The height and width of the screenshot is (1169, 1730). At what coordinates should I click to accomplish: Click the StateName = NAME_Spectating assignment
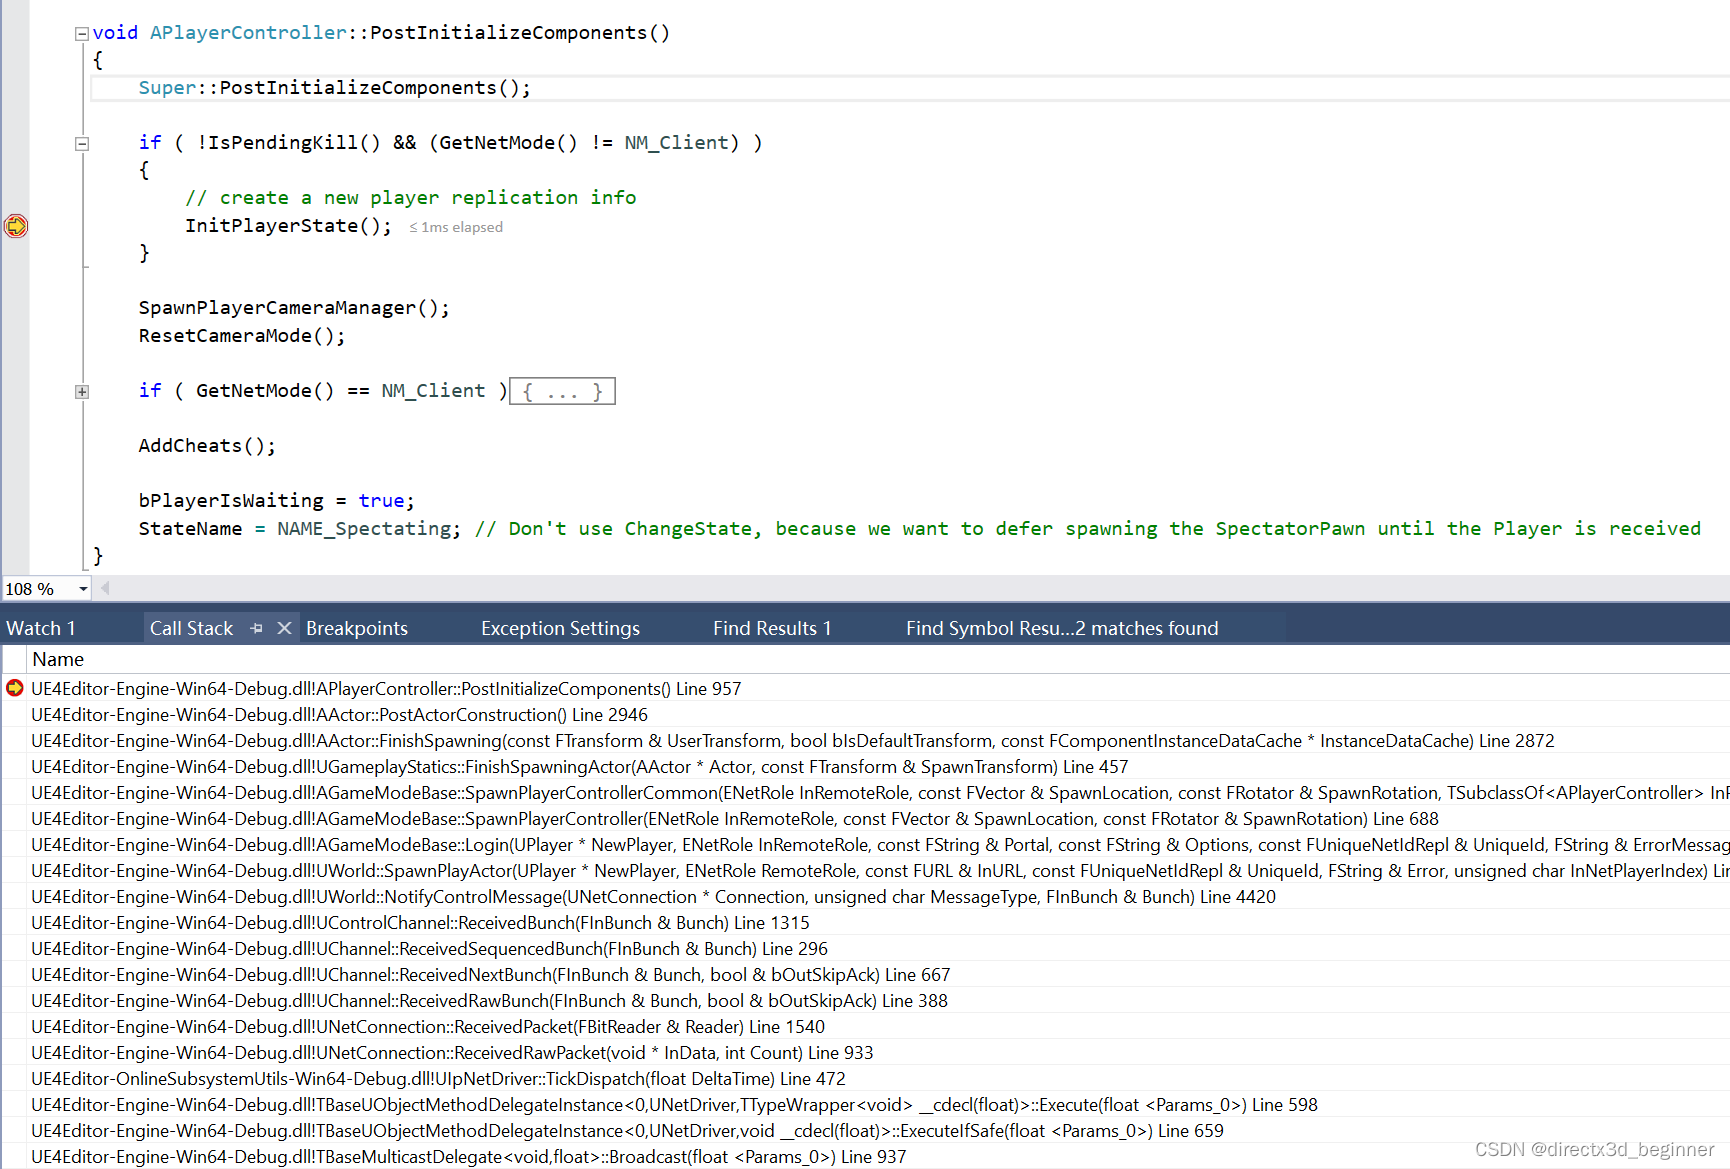300,528
